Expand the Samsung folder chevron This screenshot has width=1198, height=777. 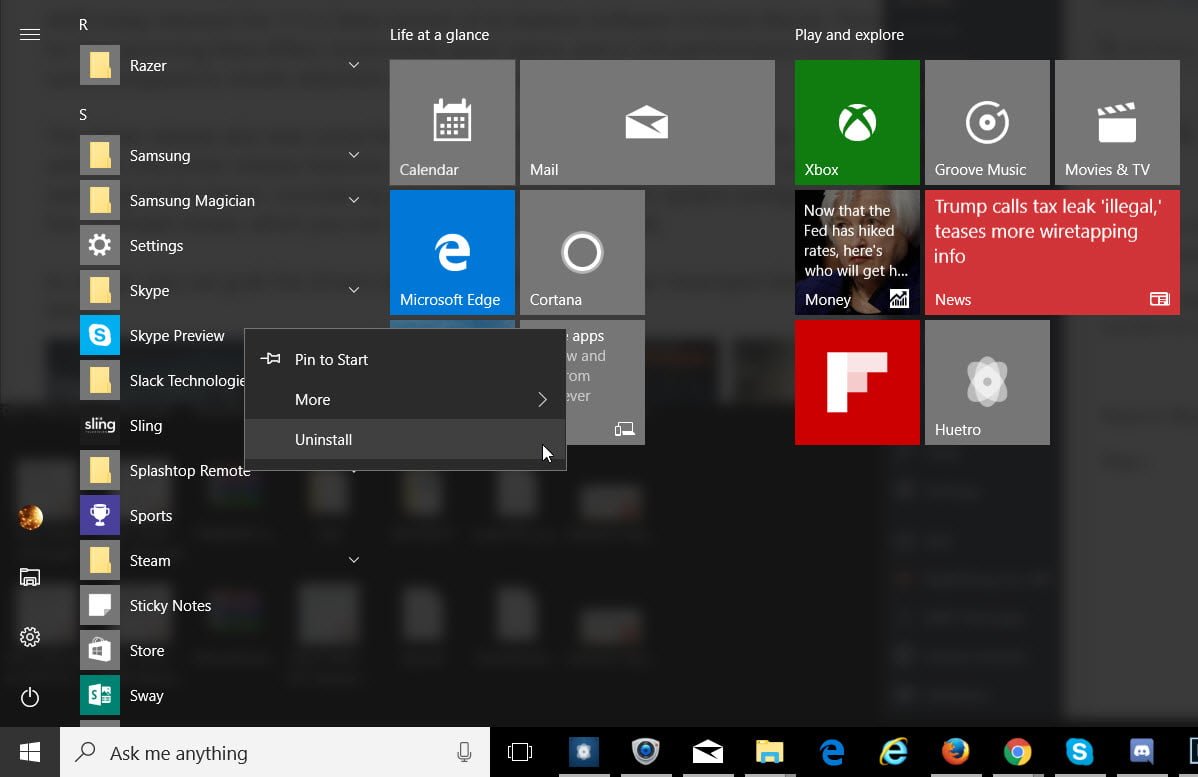[354, 155]
